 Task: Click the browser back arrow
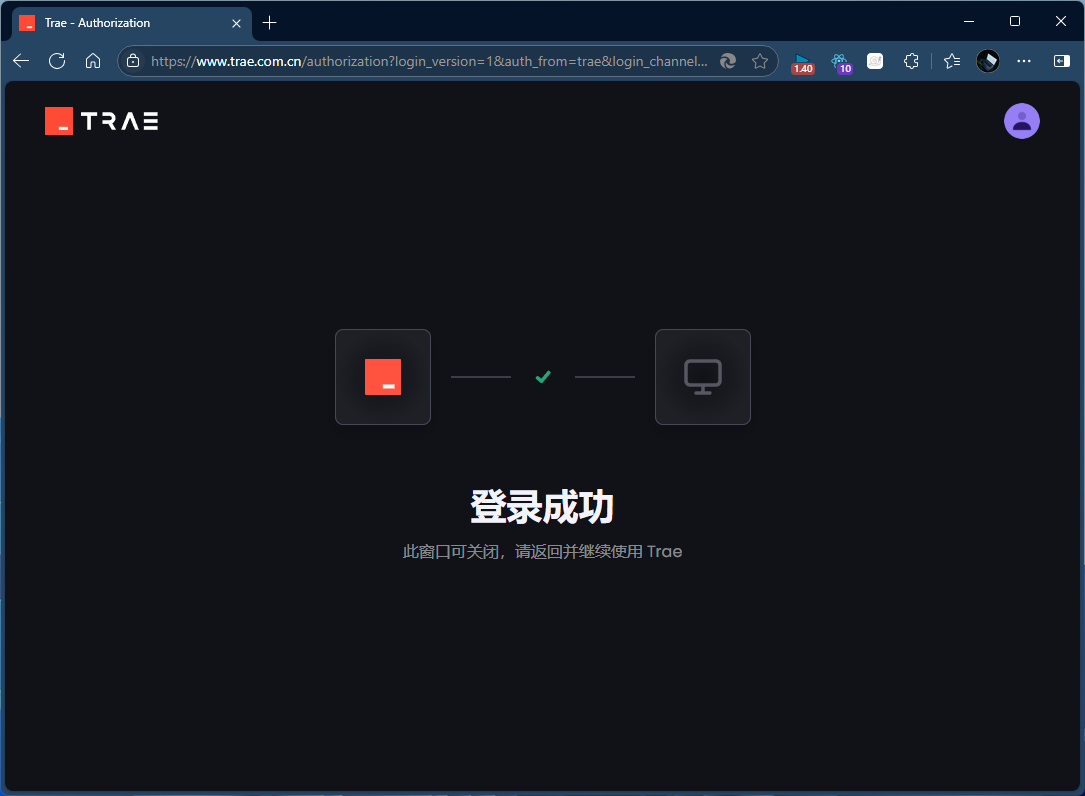[21, 61]
